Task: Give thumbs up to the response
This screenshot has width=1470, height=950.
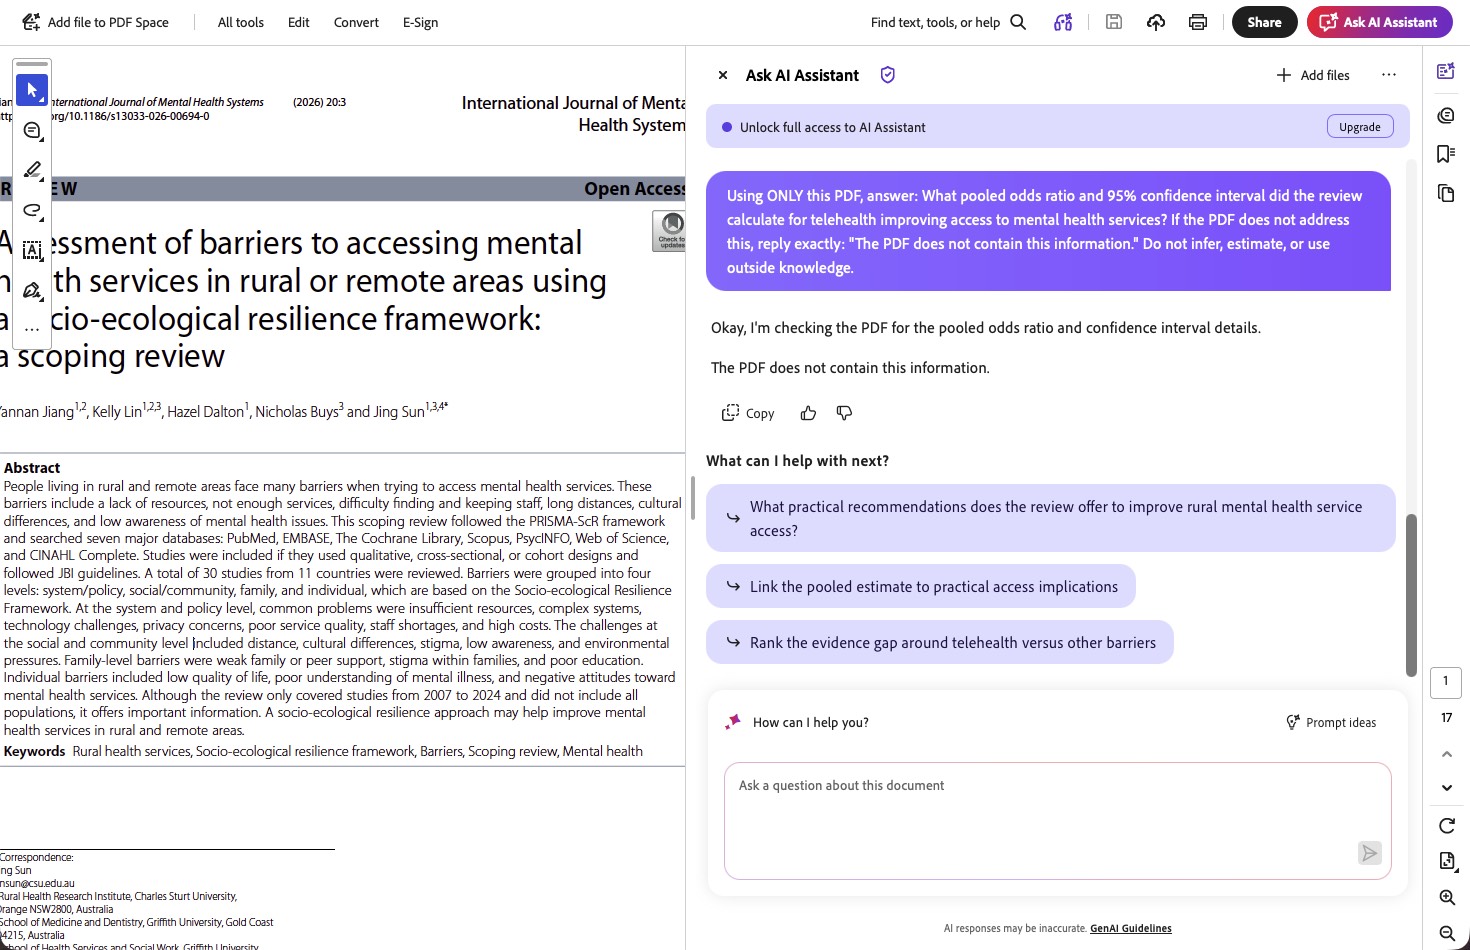Action: click(x=808, y=413)
